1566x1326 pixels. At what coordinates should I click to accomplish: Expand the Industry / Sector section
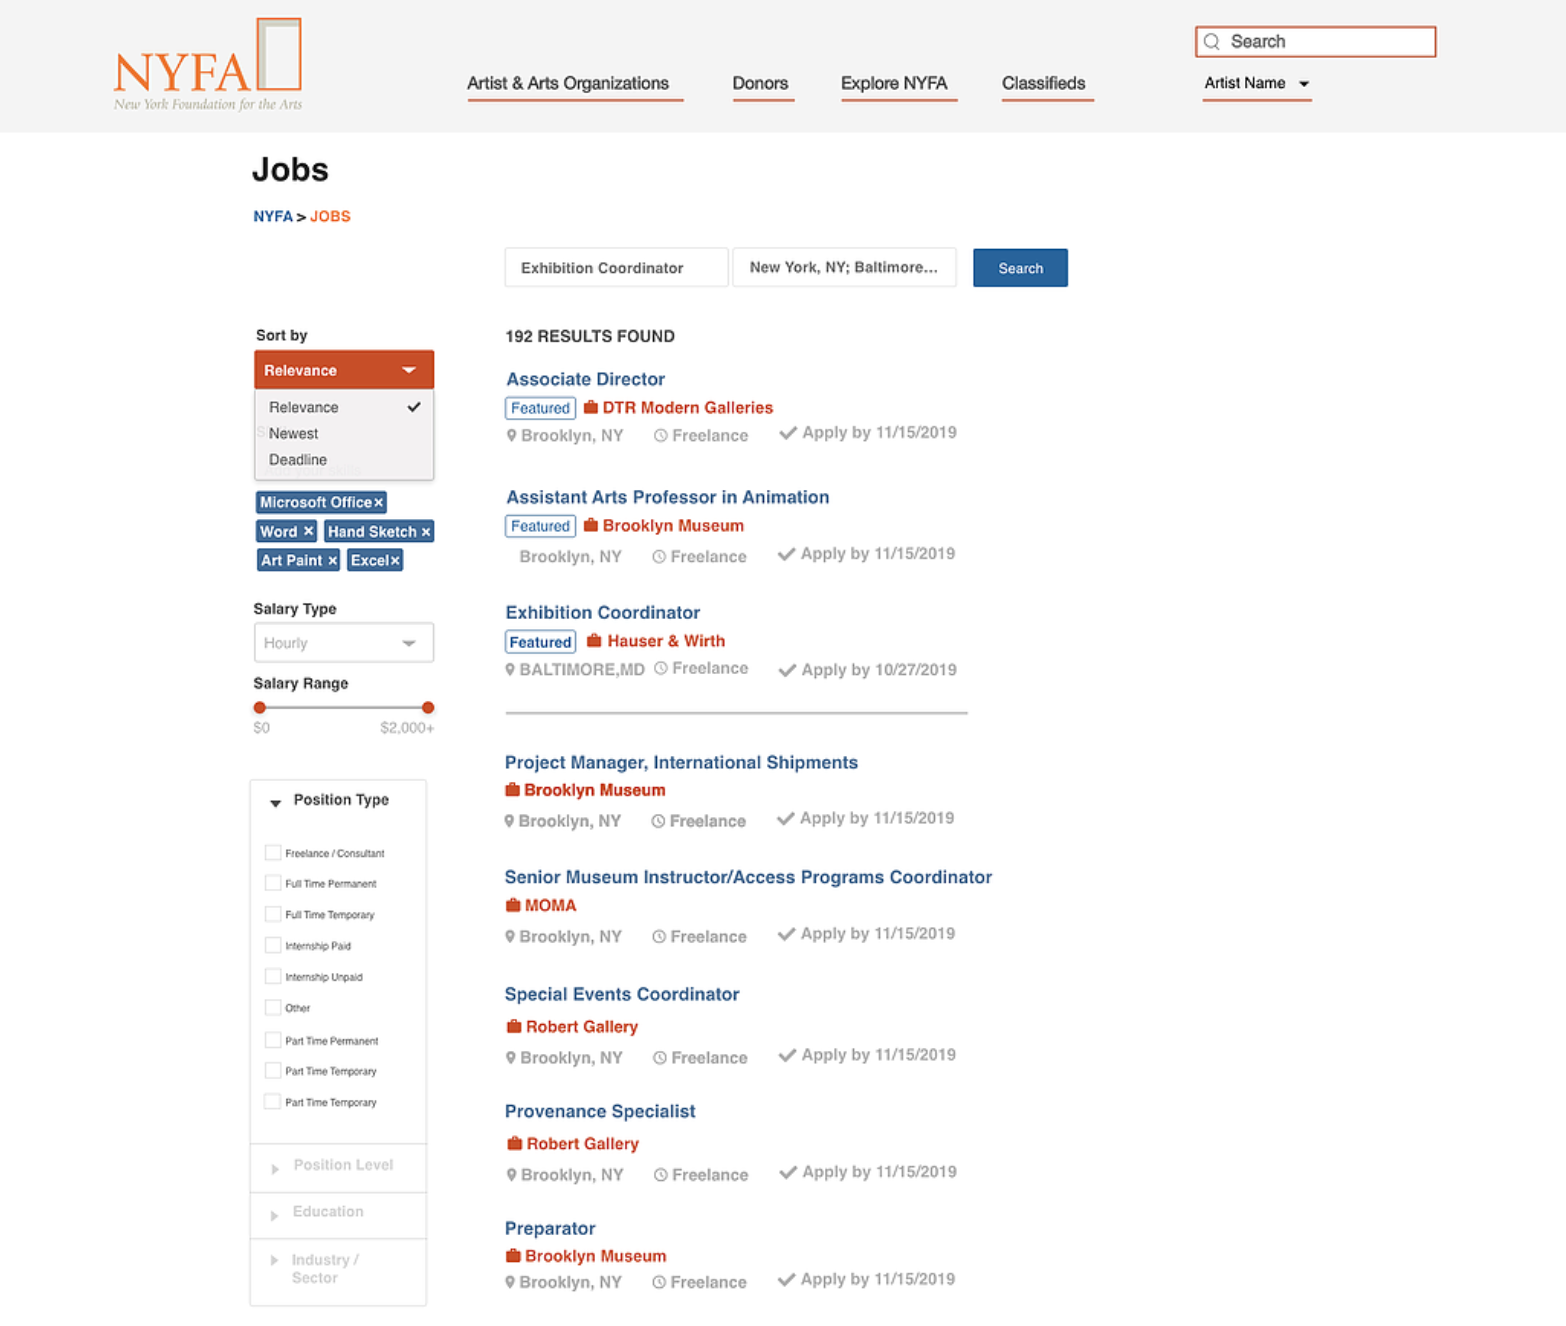pyautogui.click(x=275, y=1260)
